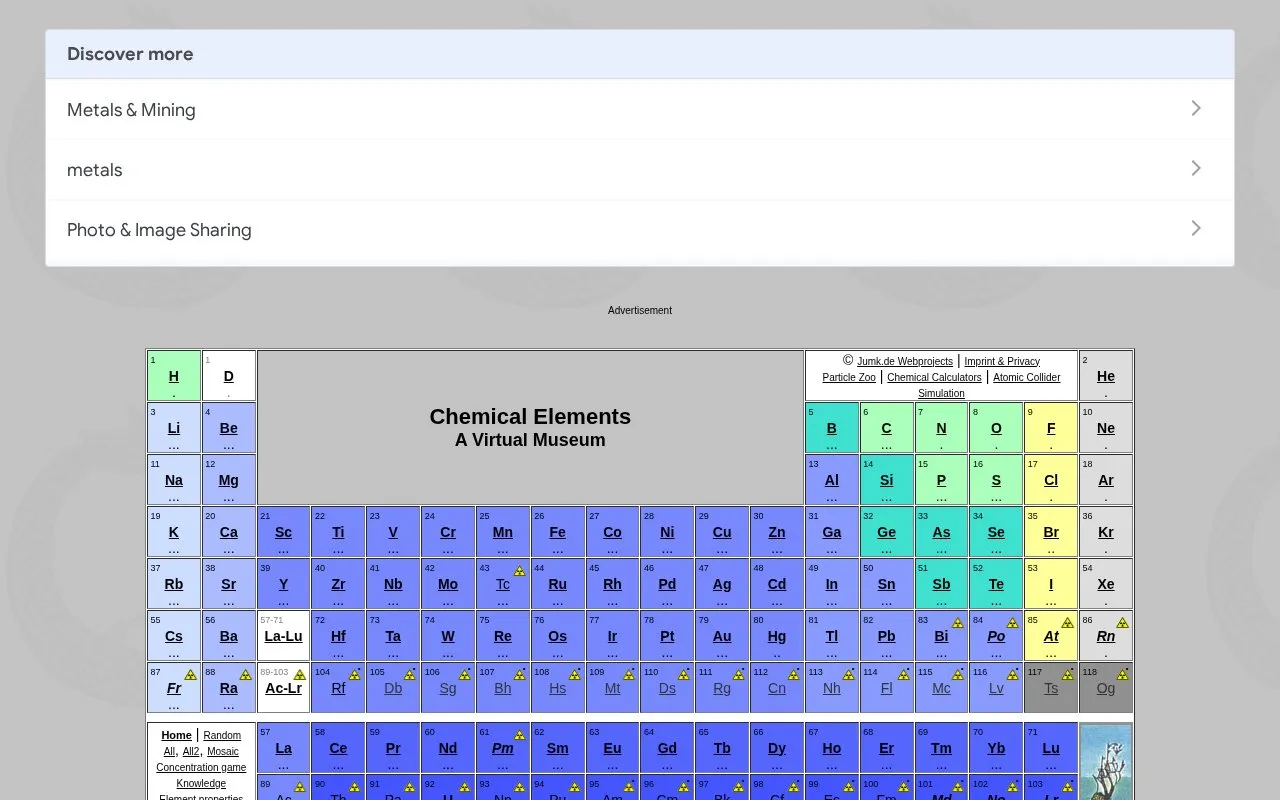Click the radioactive icon in the Promethium cell
The height and width of the screenshot is (800, 1280).
pyautogui.click(x=519, y=735)
